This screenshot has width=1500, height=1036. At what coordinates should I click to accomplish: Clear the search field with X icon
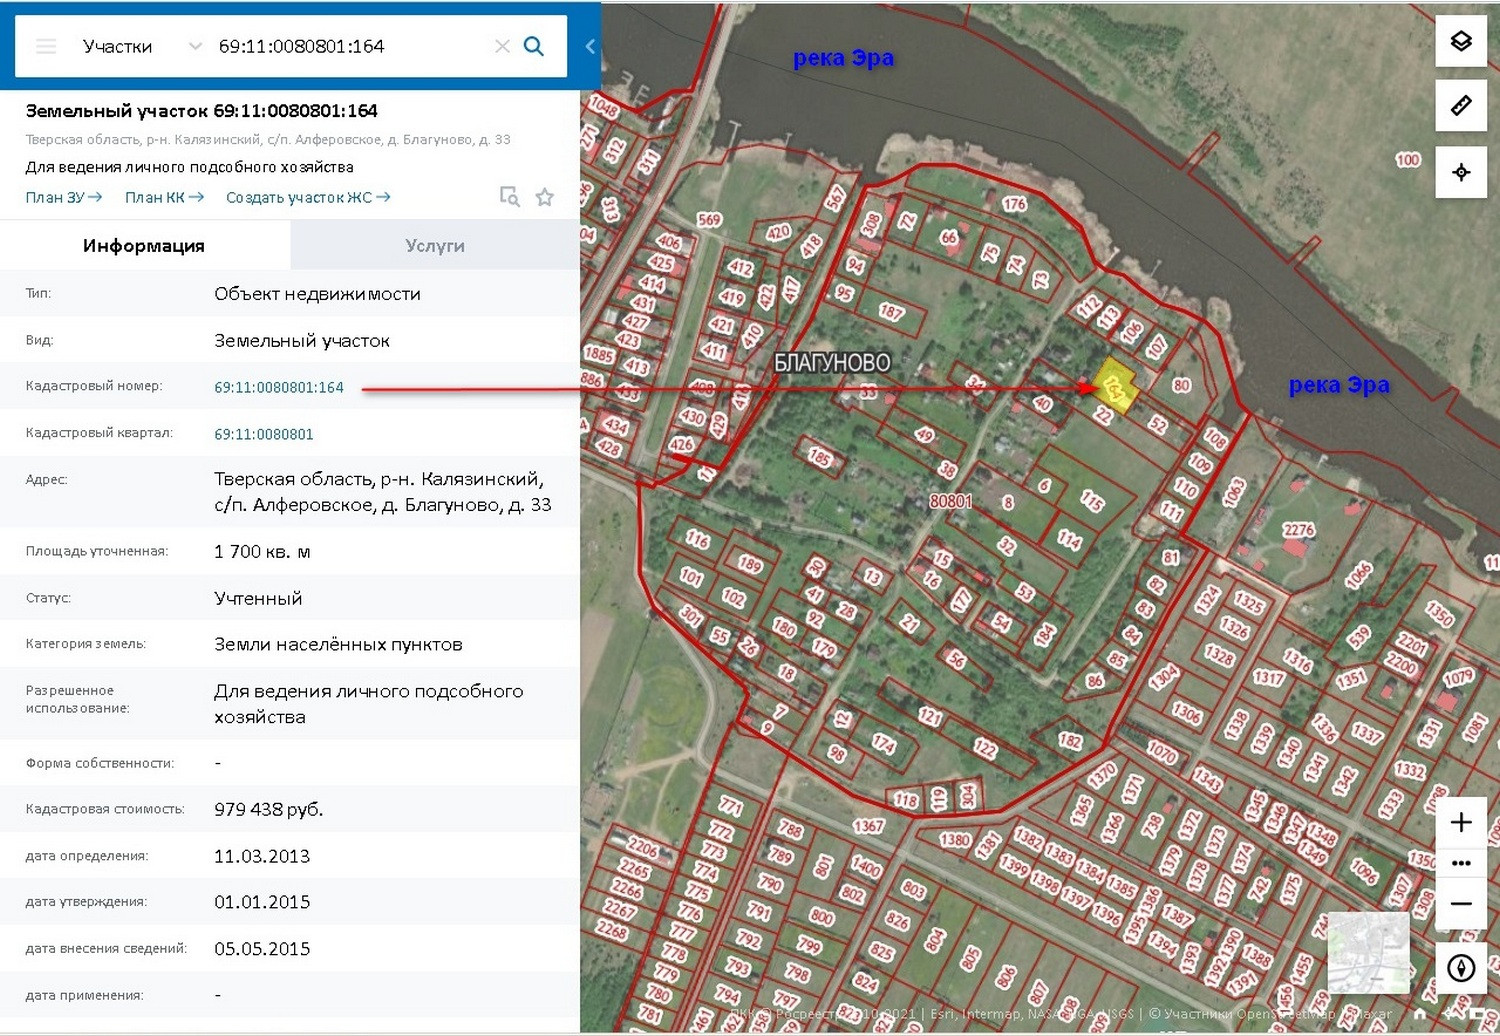[502, 46]
